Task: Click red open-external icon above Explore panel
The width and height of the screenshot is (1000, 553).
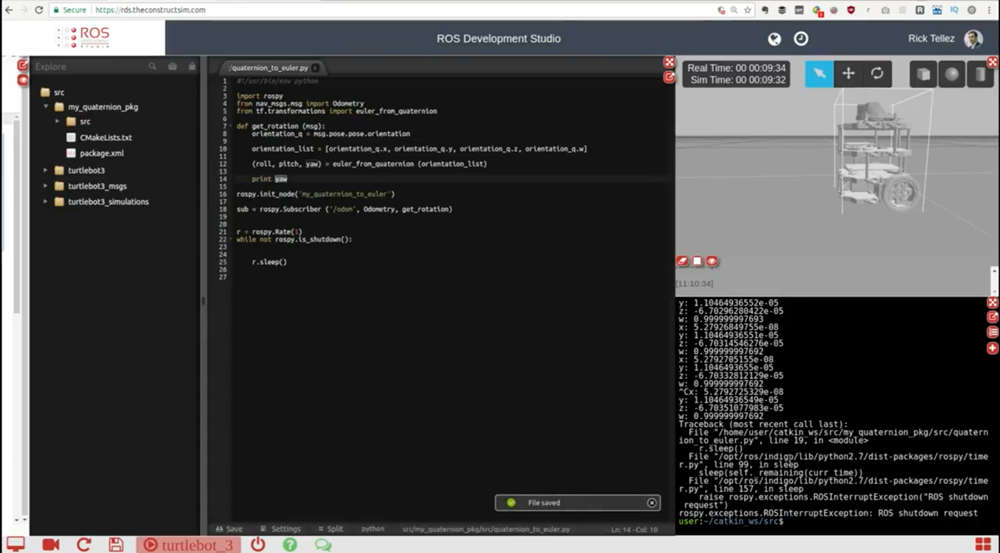Action: [23, 65]
